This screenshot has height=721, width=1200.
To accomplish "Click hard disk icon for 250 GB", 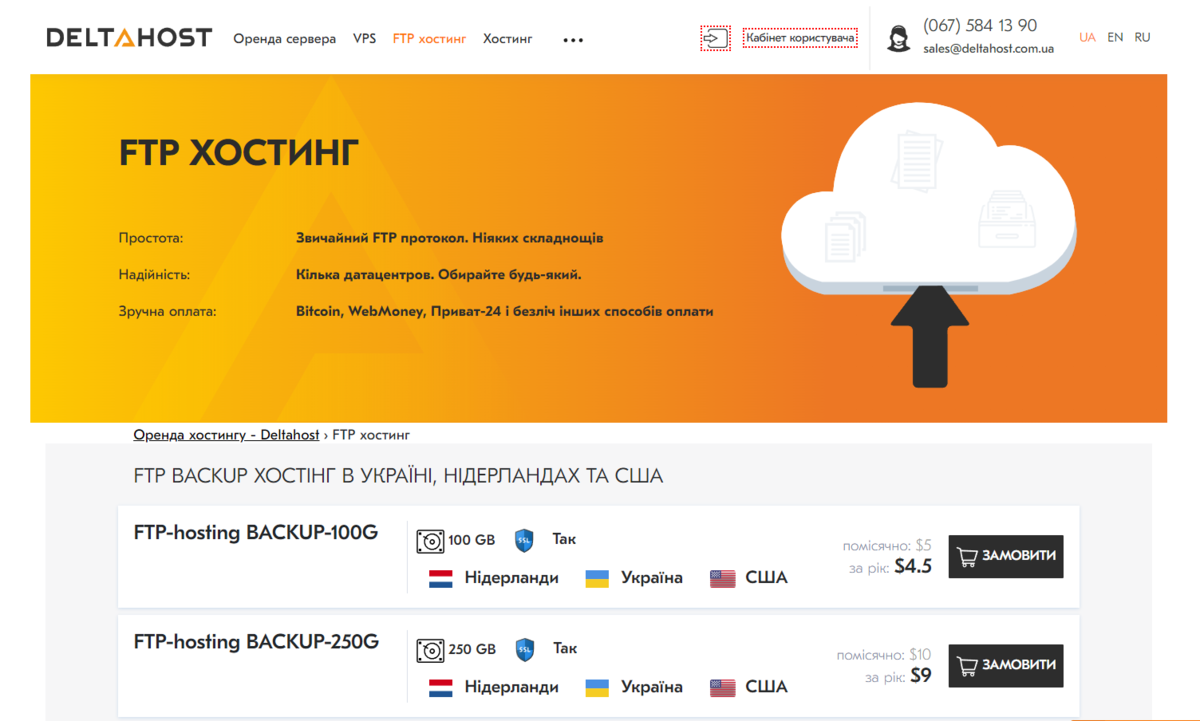I will point(430,650).
